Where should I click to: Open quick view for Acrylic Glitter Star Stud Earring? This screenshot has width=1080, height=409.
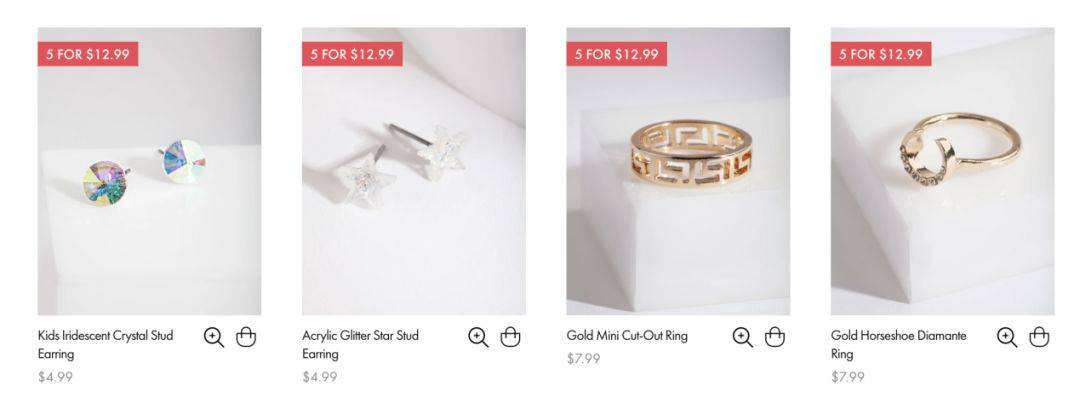[x=478, y=337]
